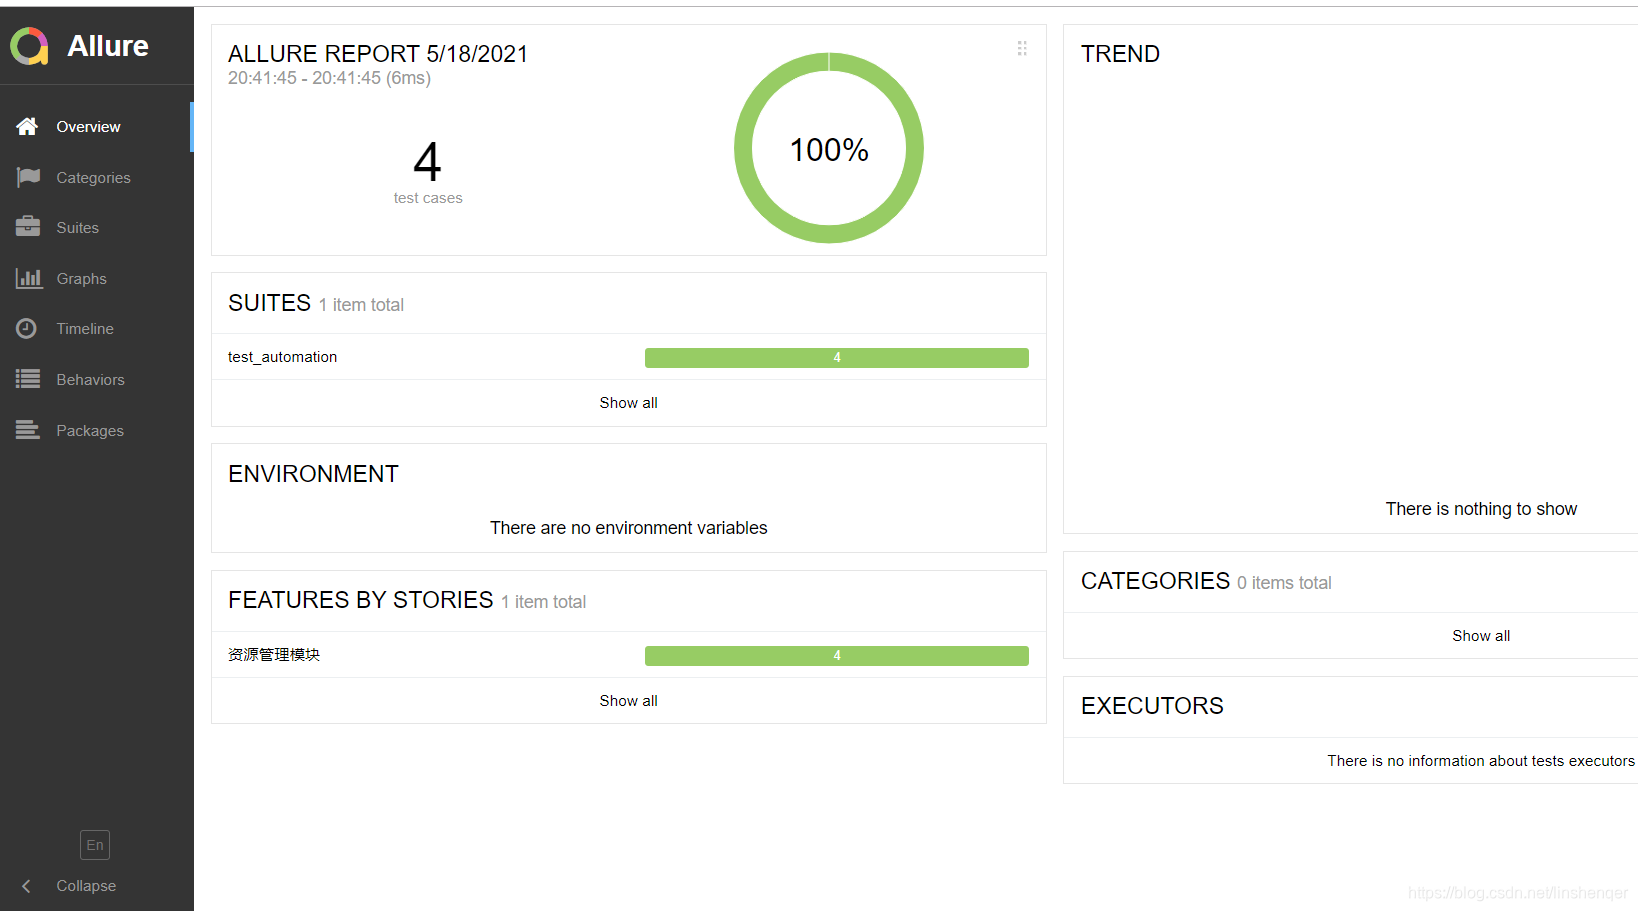Click the 20:41:45 report time range text
The width and height of the screenshot is (1638, 911).
click(x=329, y=78)
